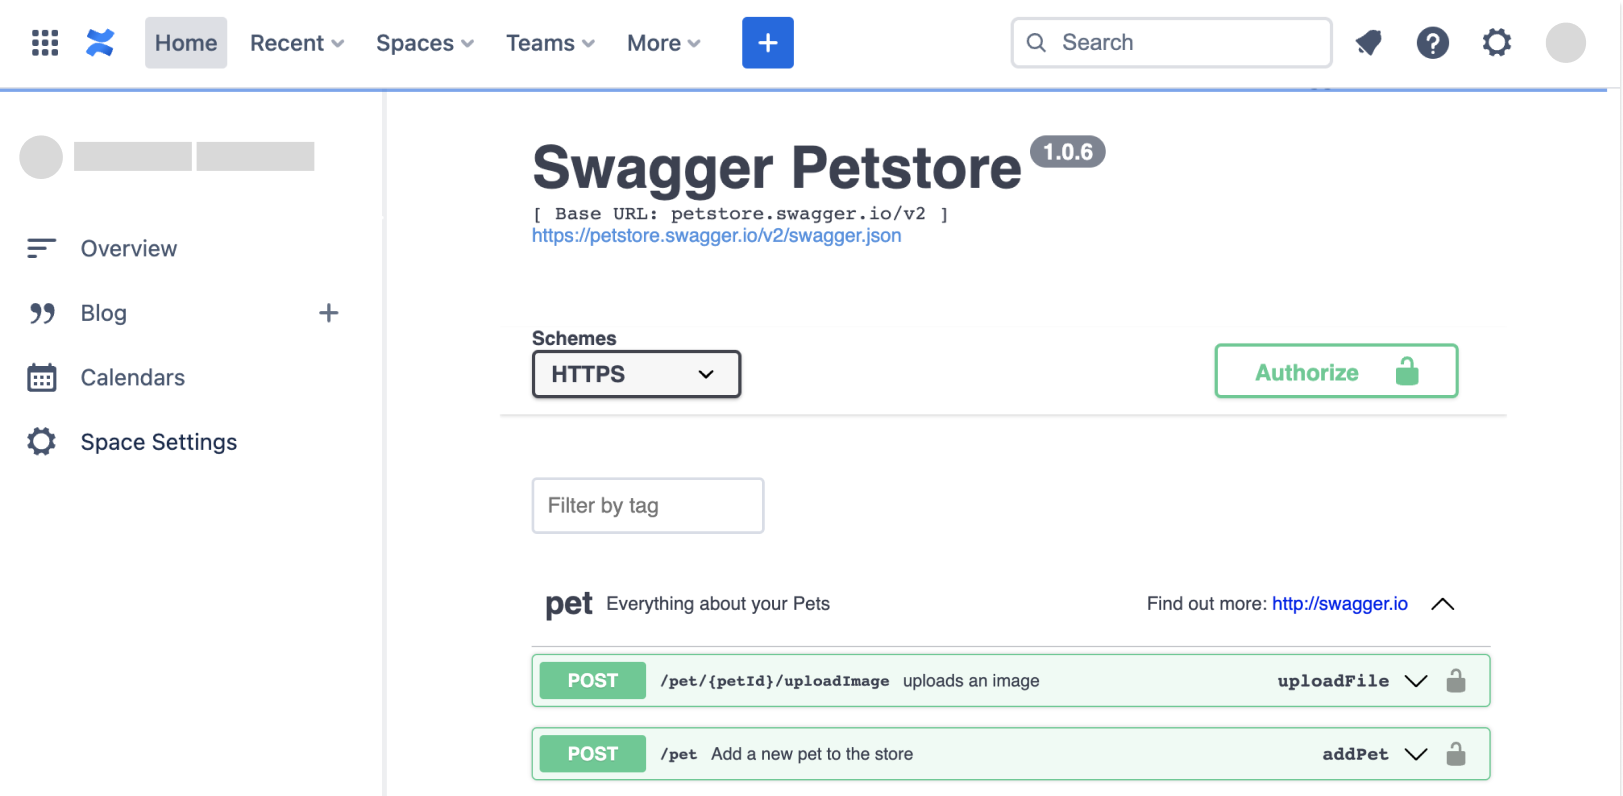1623x796 pixels.
Task: Open the user profile avatar
Action: point(1565,43)
